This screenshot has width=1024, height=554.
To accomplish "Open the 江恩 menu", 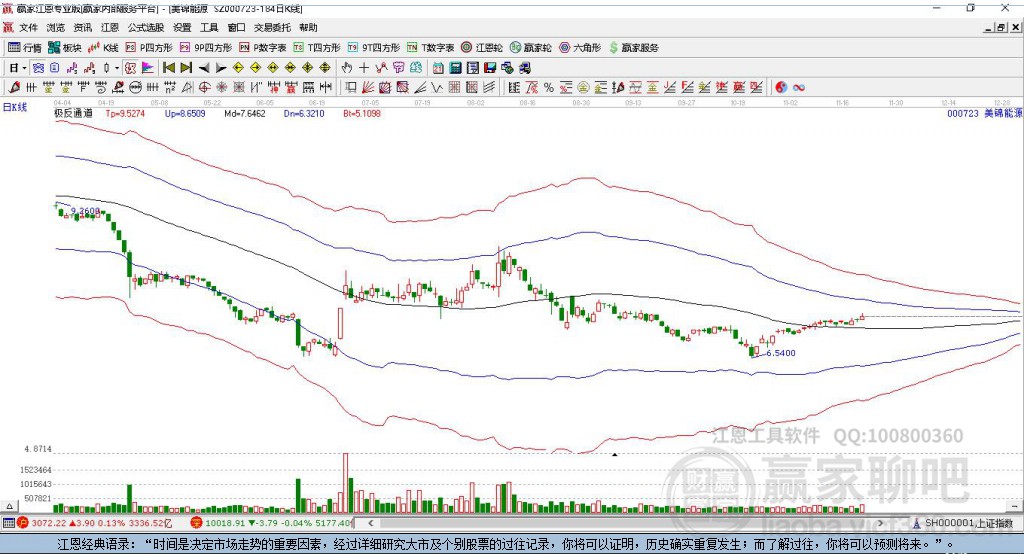I will coord(110,27).
